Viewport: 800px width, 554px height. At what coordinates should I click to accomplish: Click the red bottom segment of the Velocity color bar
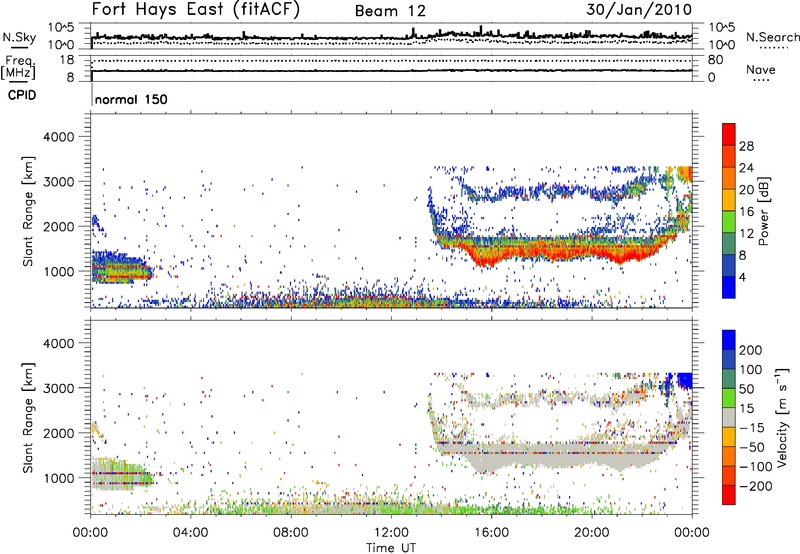(729, 495)
